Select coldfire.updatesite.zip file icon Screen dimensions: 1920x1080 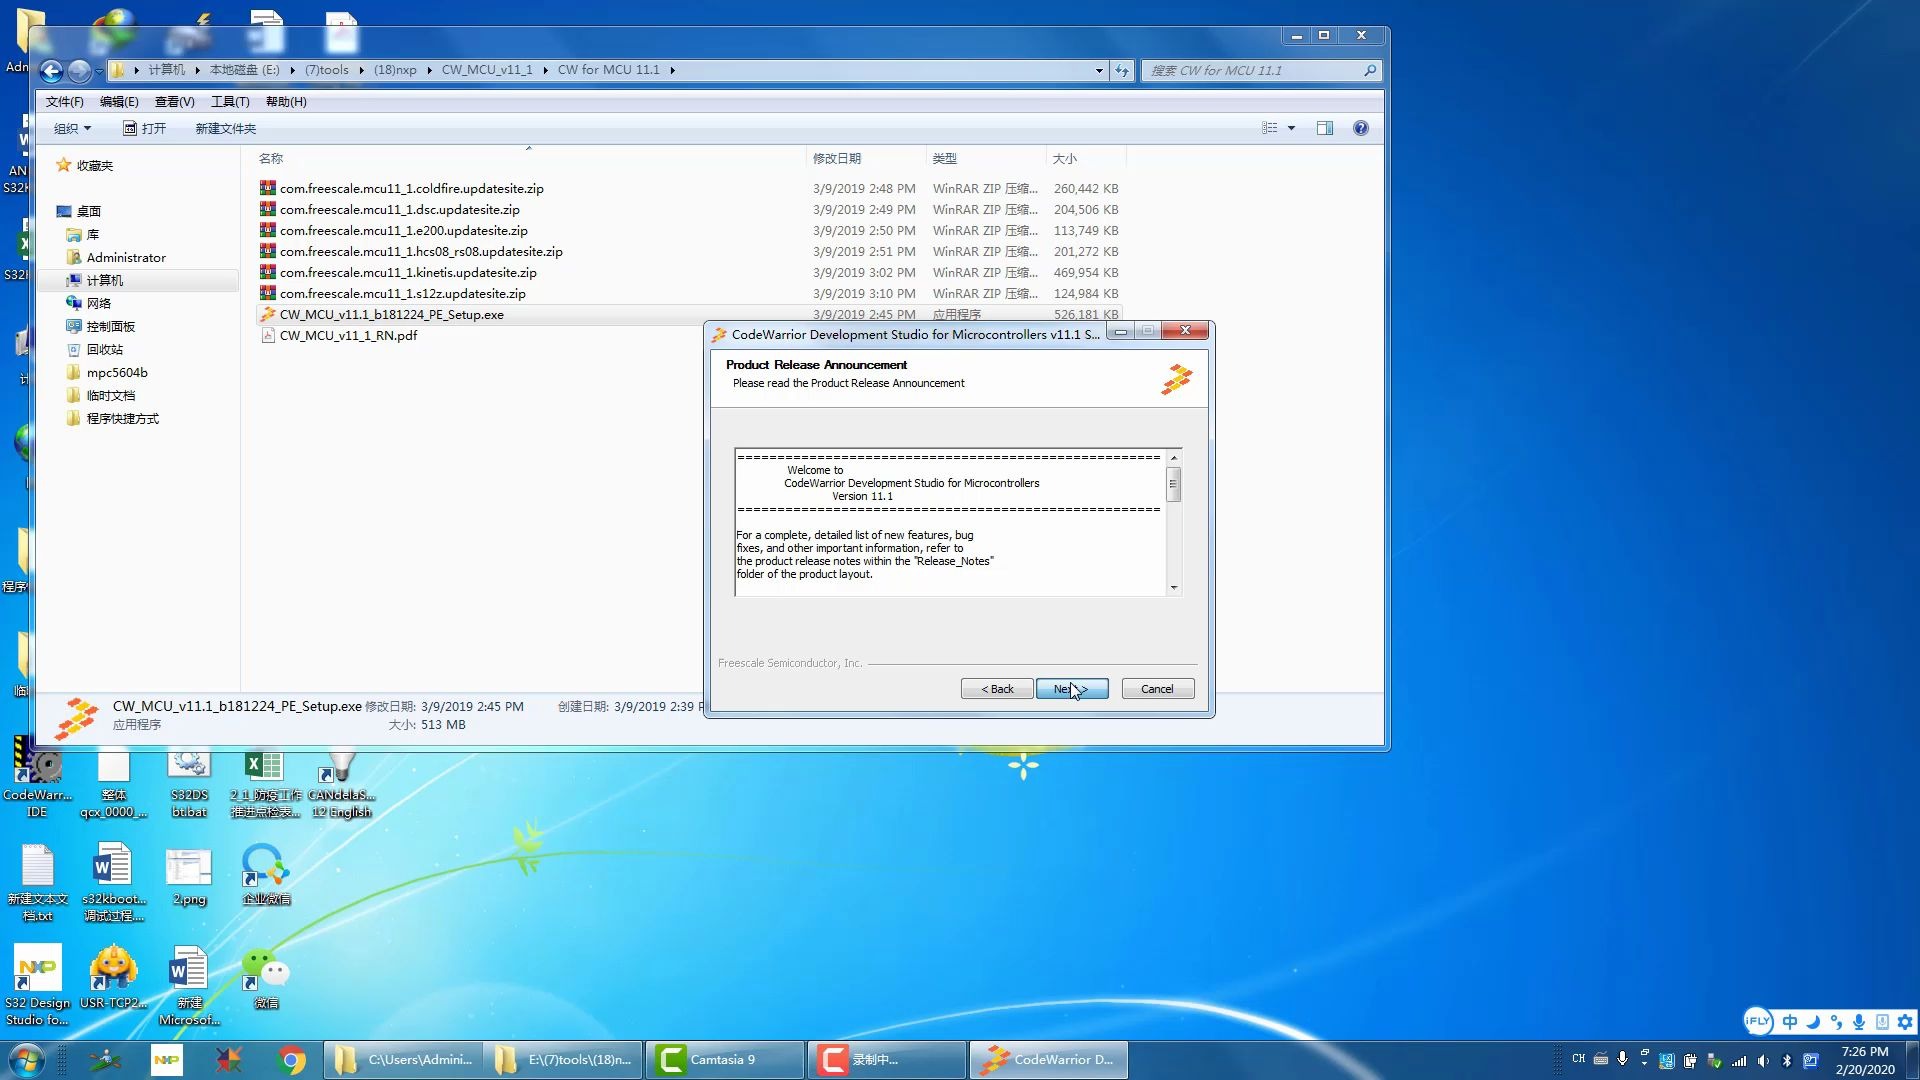pos(267,188)
